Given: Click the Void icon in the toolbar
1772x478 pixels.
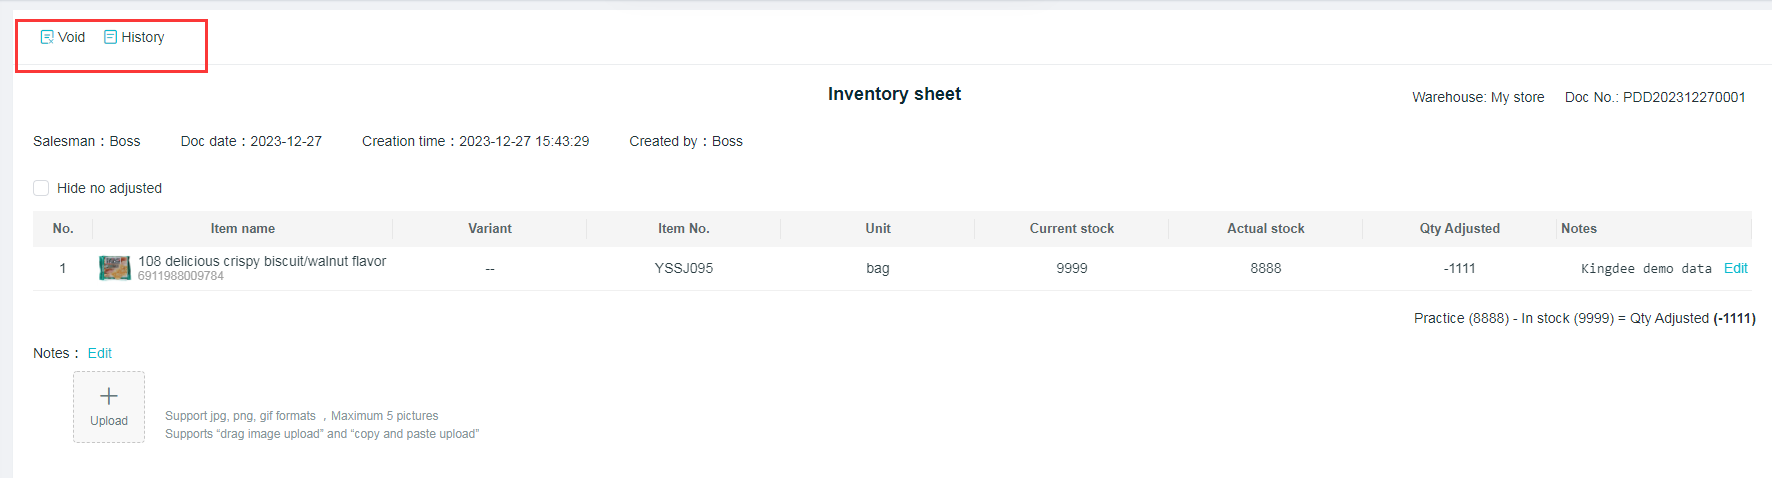Looking at the screenshot, I should click(x=47, y=37).
